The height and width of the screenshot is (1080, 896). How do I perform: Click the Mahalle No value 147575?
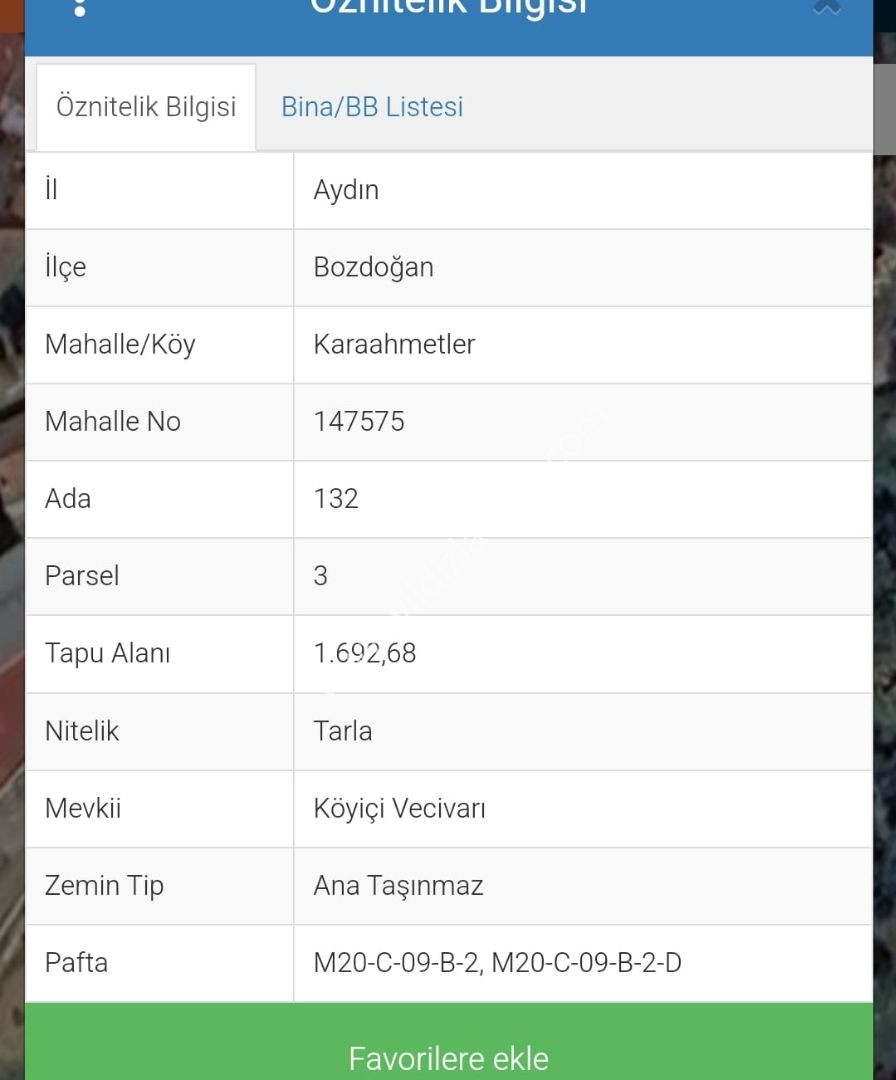click(359, 422)
